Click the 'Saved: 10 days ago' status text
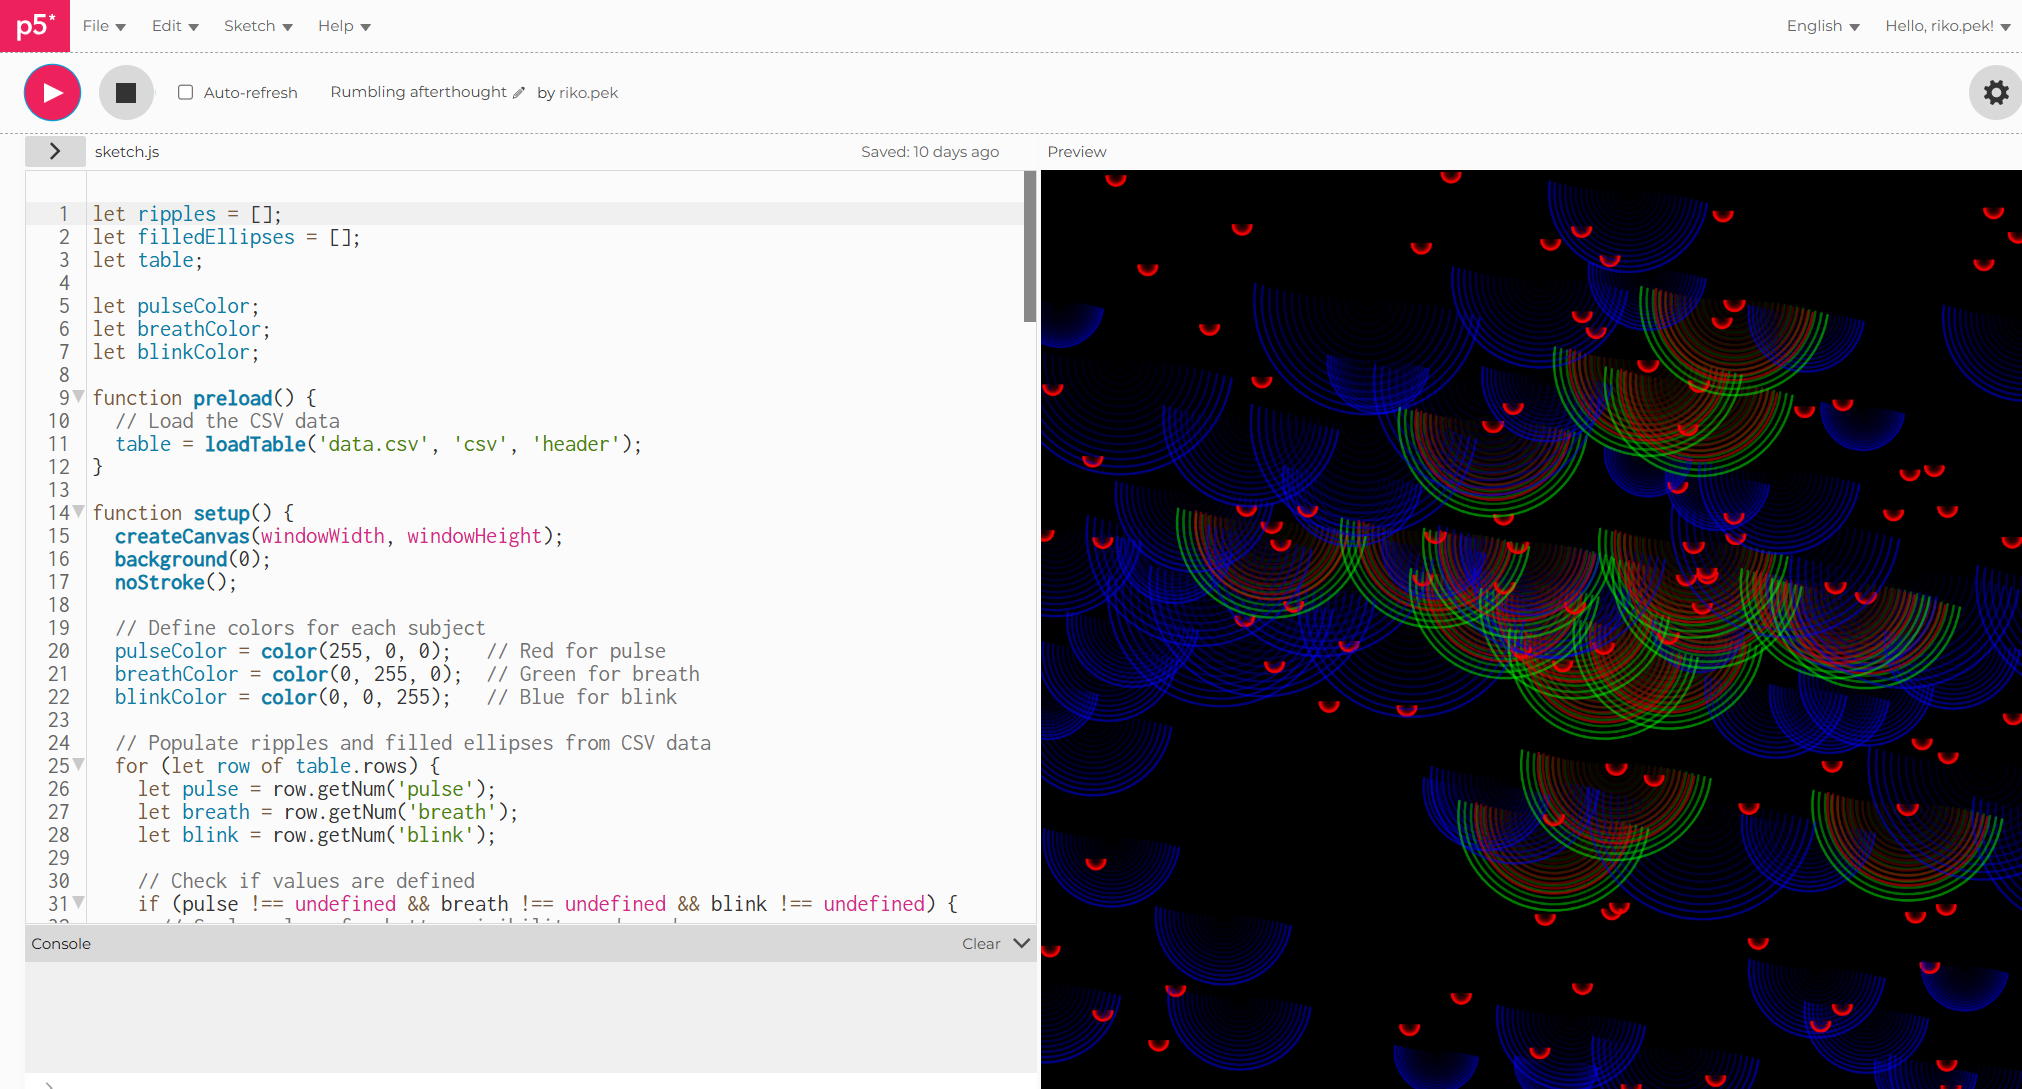 [930, 151]
